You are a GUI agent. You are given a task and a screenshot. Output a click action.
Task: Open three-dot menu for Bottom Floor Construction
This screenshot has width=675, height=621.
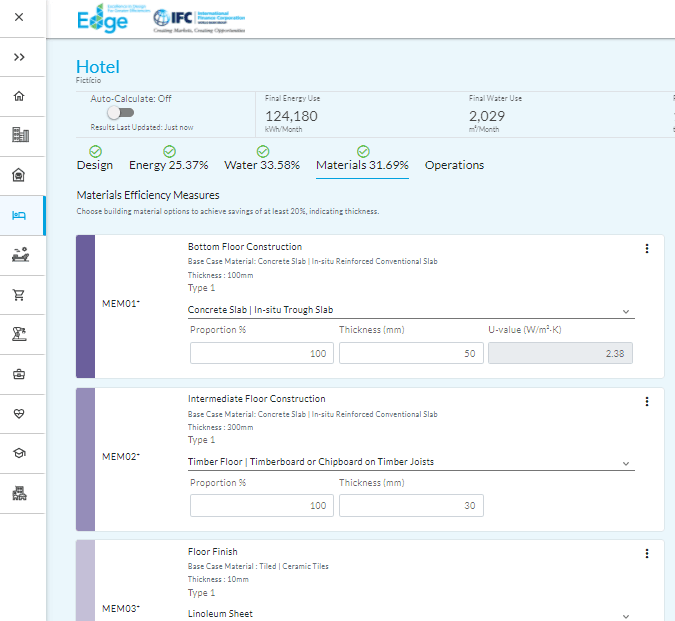point(646,249)
